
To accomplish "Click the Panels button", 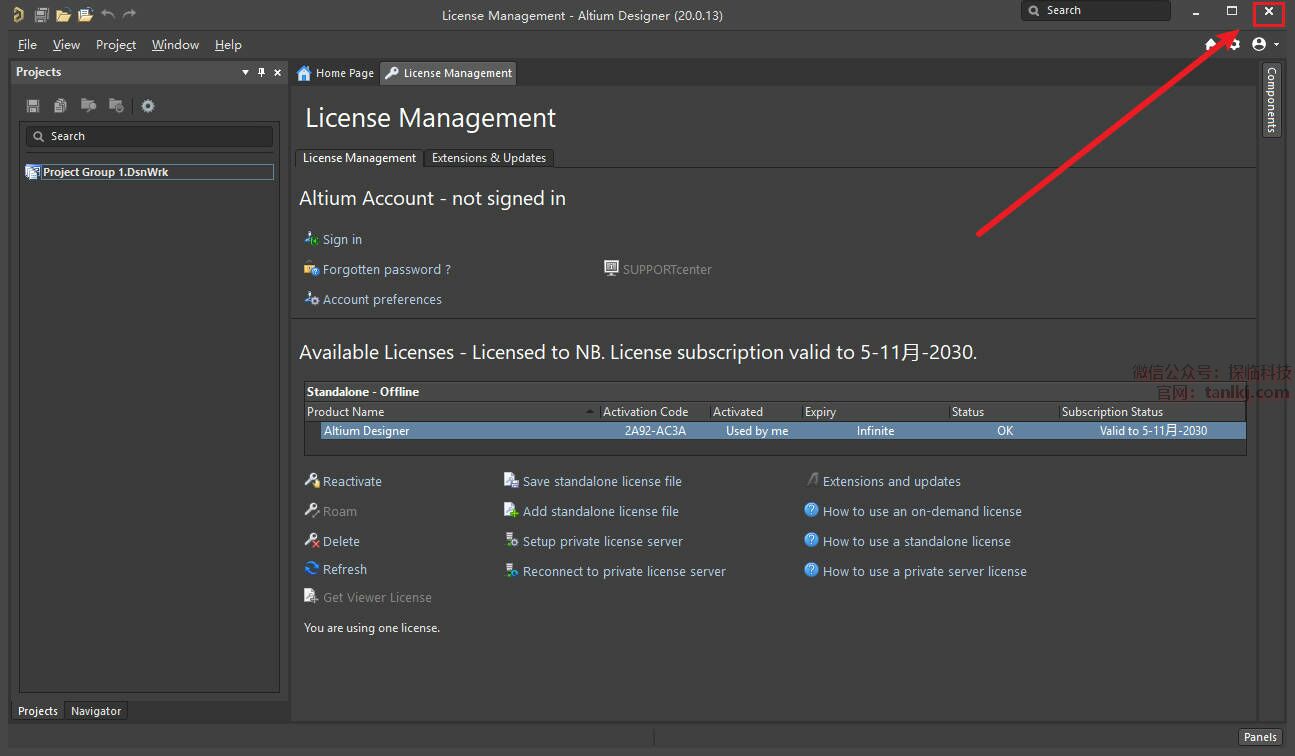I will [x=1260, y=737].
